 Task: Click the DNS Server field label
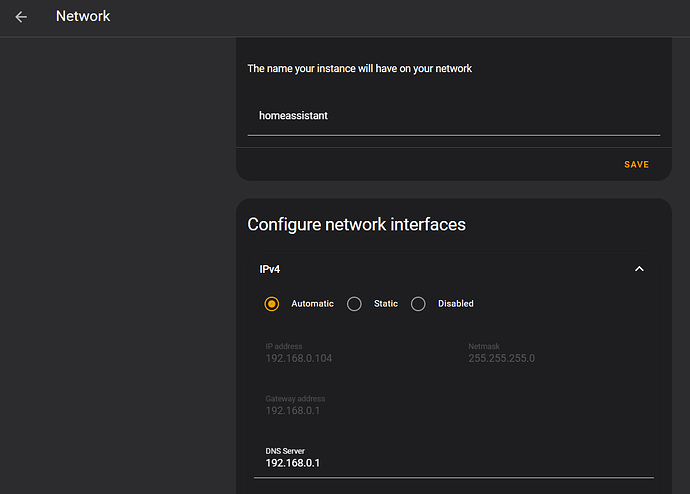pyautogui.click(x=287, y=450)
